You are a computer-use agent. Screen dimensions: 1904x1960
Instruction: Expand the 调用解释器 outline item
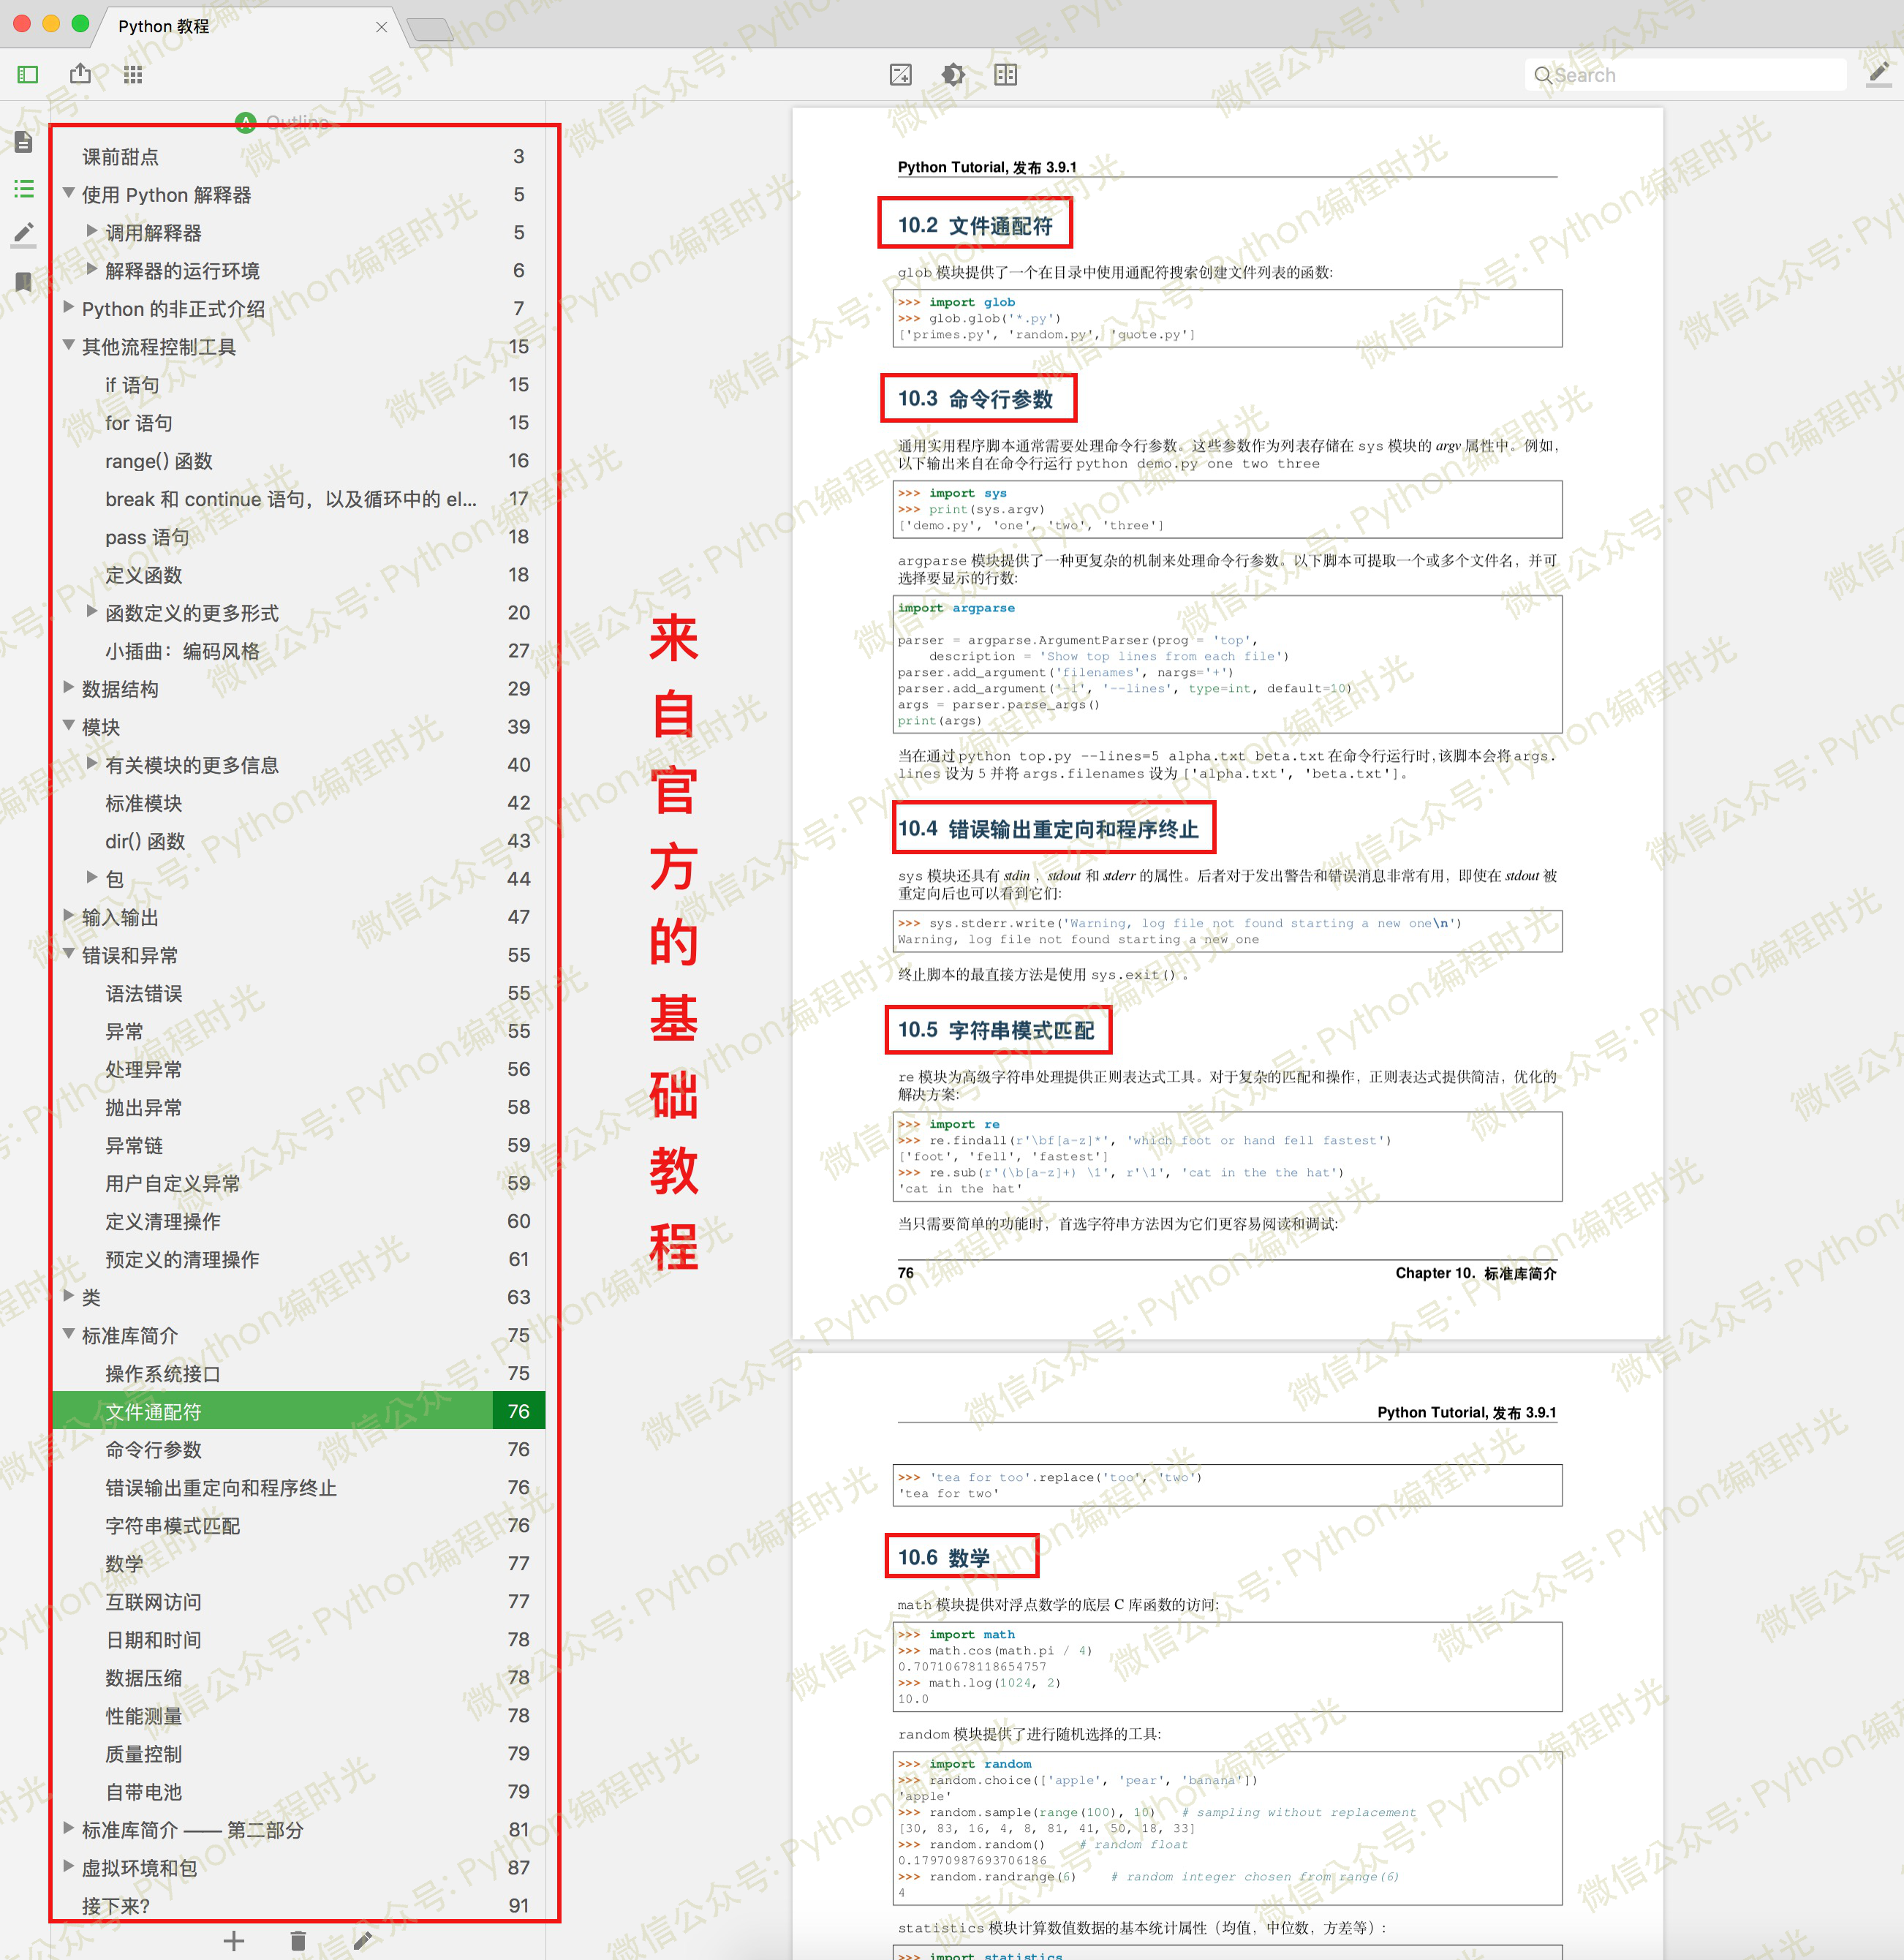pyautogui.click(x=92, y=231)
